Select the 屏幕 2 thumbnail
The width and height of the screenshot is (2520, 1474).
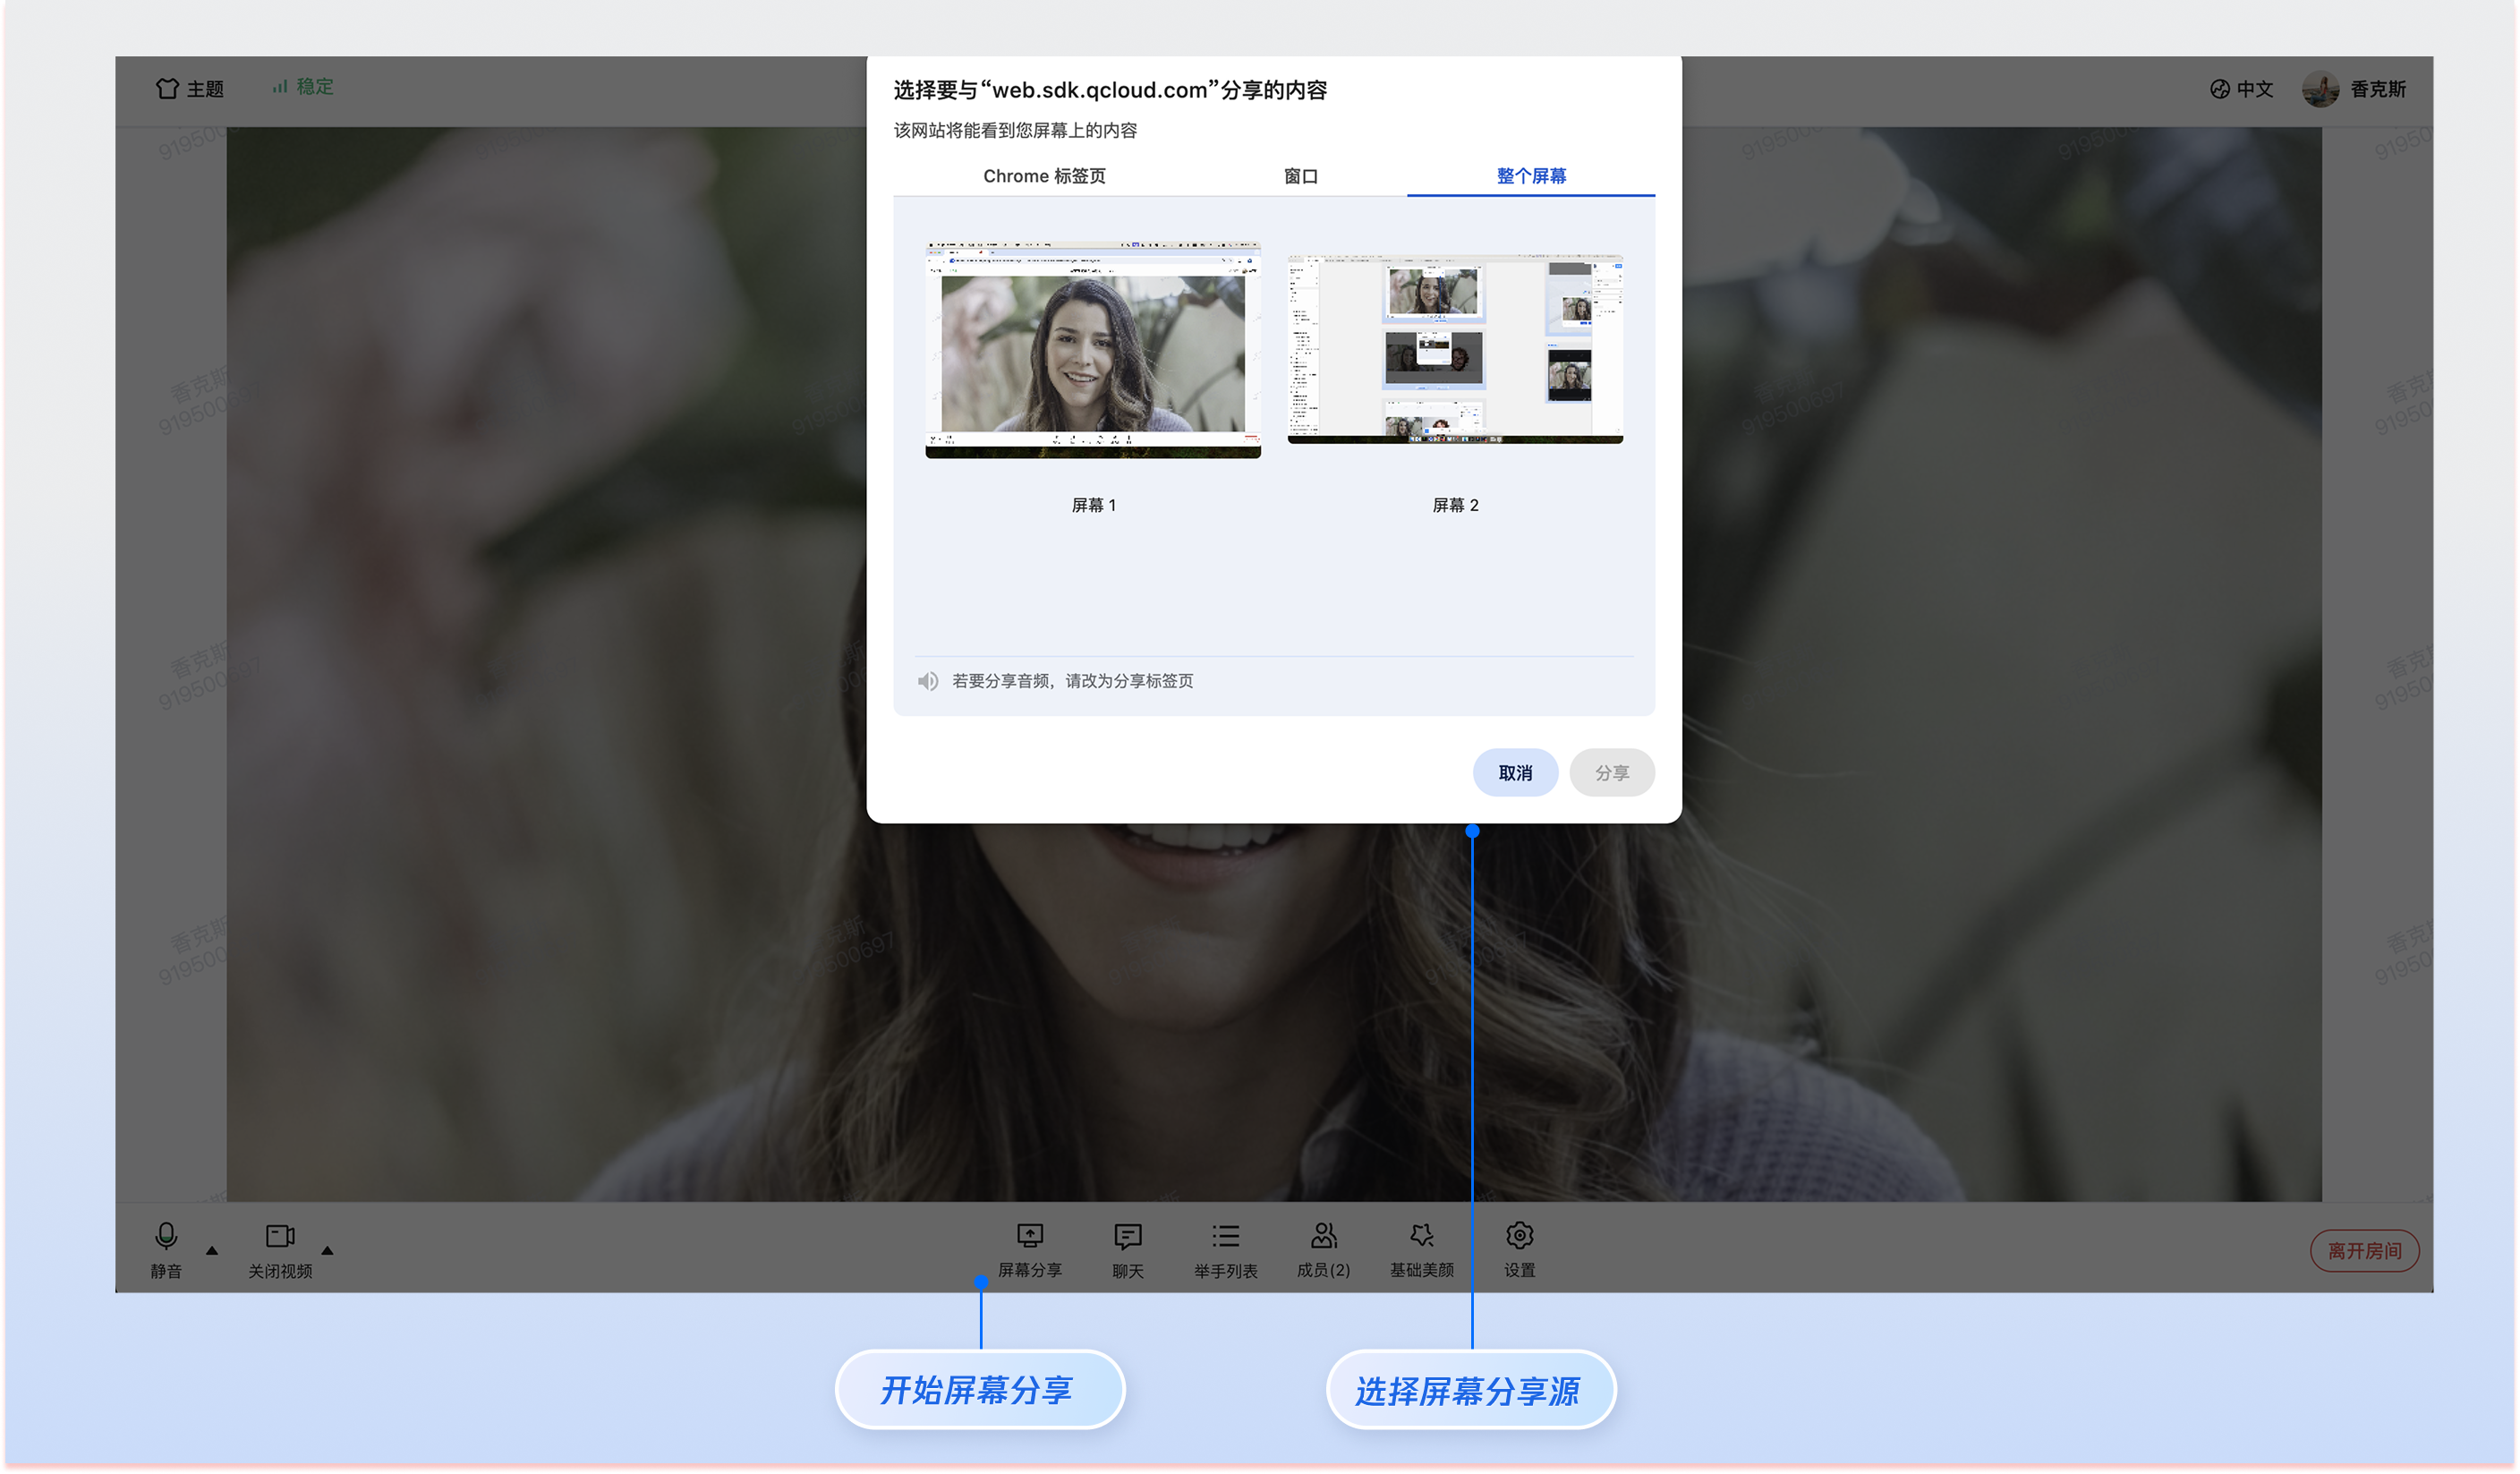tap(1455, 348)
